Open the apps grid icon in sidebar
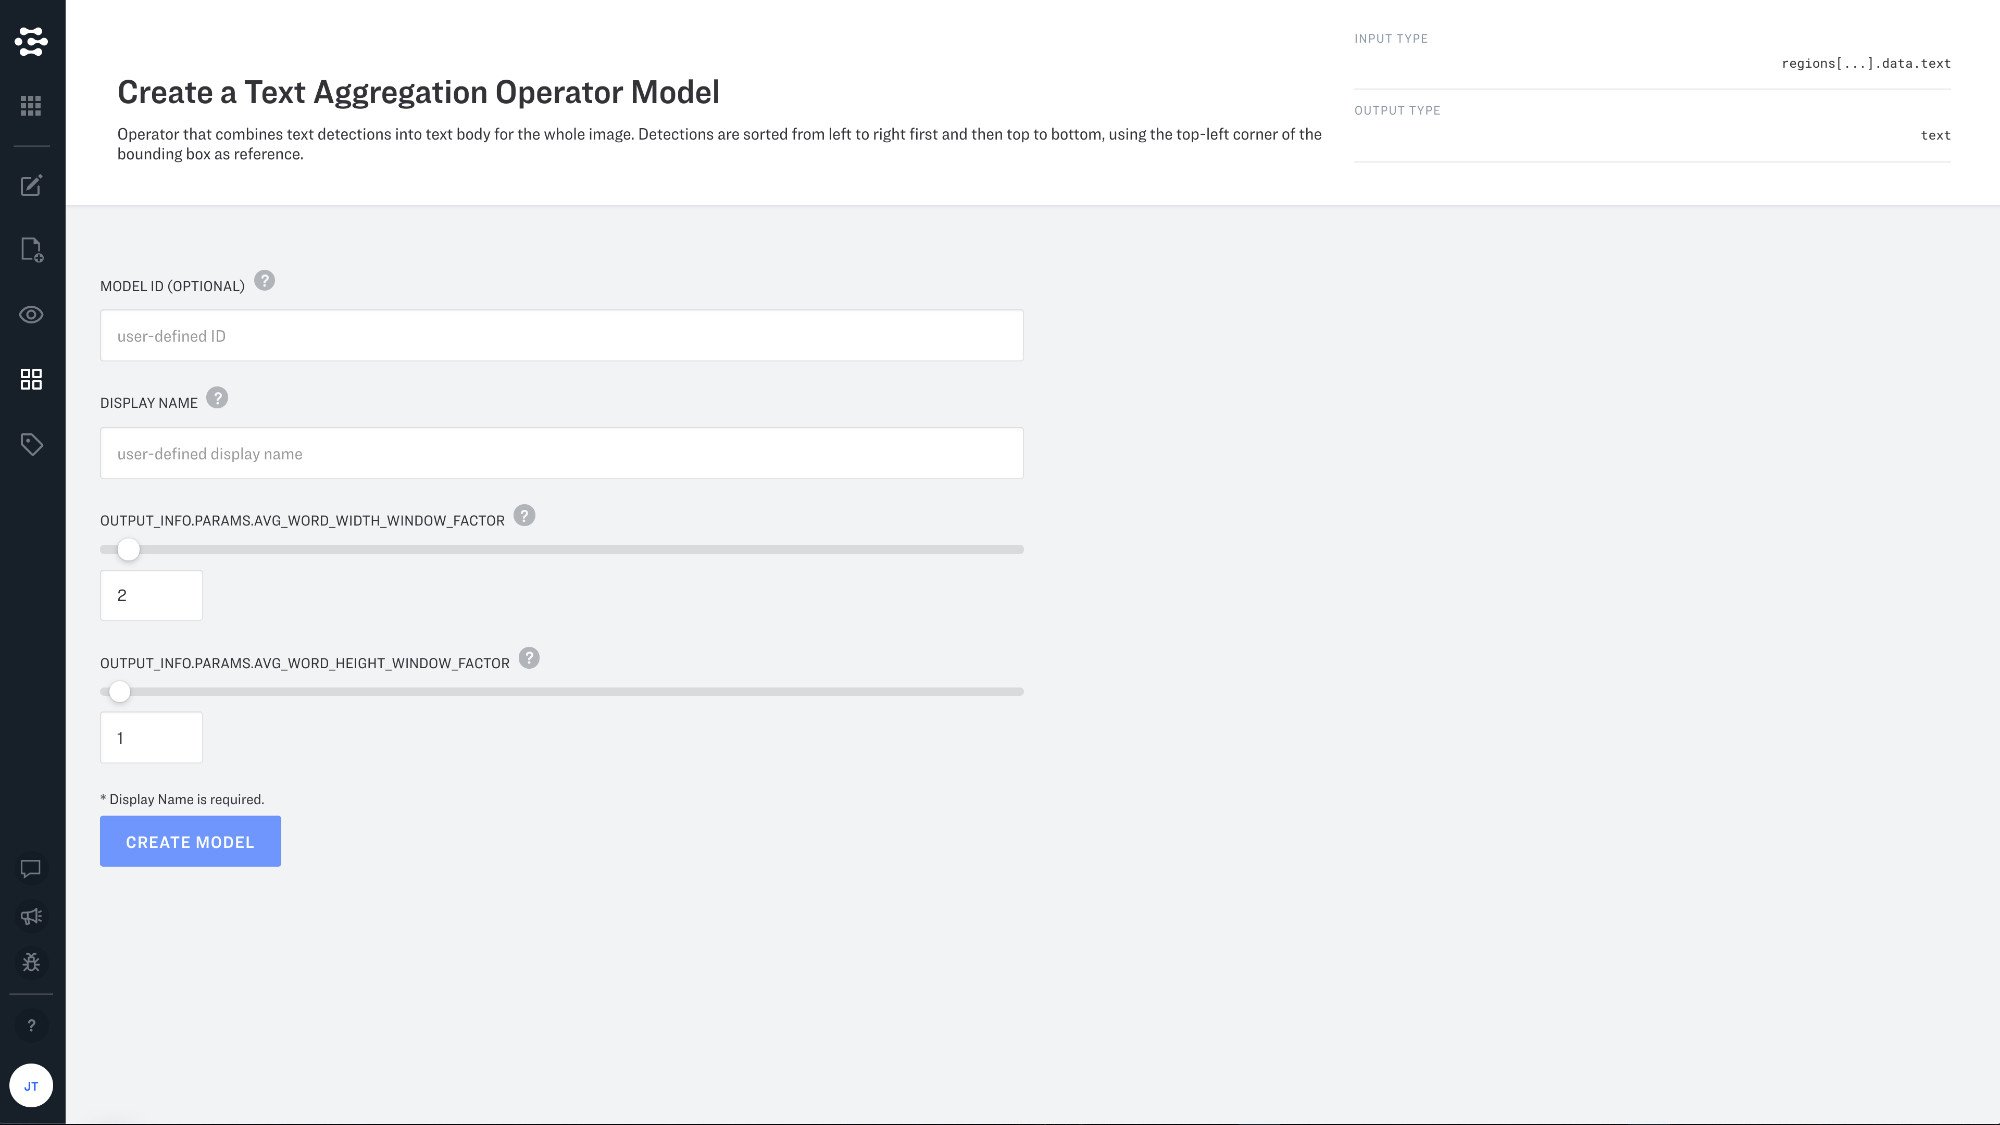2000x1125 pixels. point(31,106)
